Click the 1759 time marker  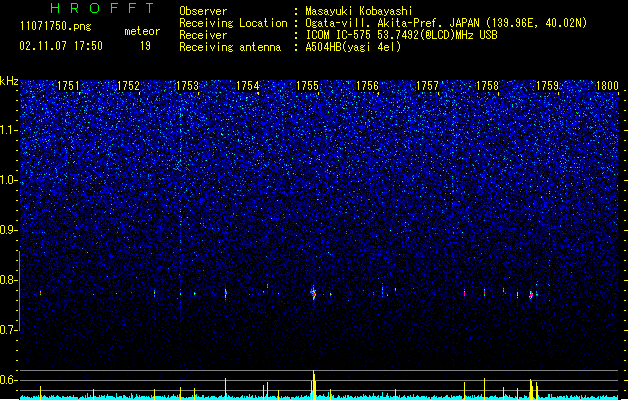(x=547, y=86)
